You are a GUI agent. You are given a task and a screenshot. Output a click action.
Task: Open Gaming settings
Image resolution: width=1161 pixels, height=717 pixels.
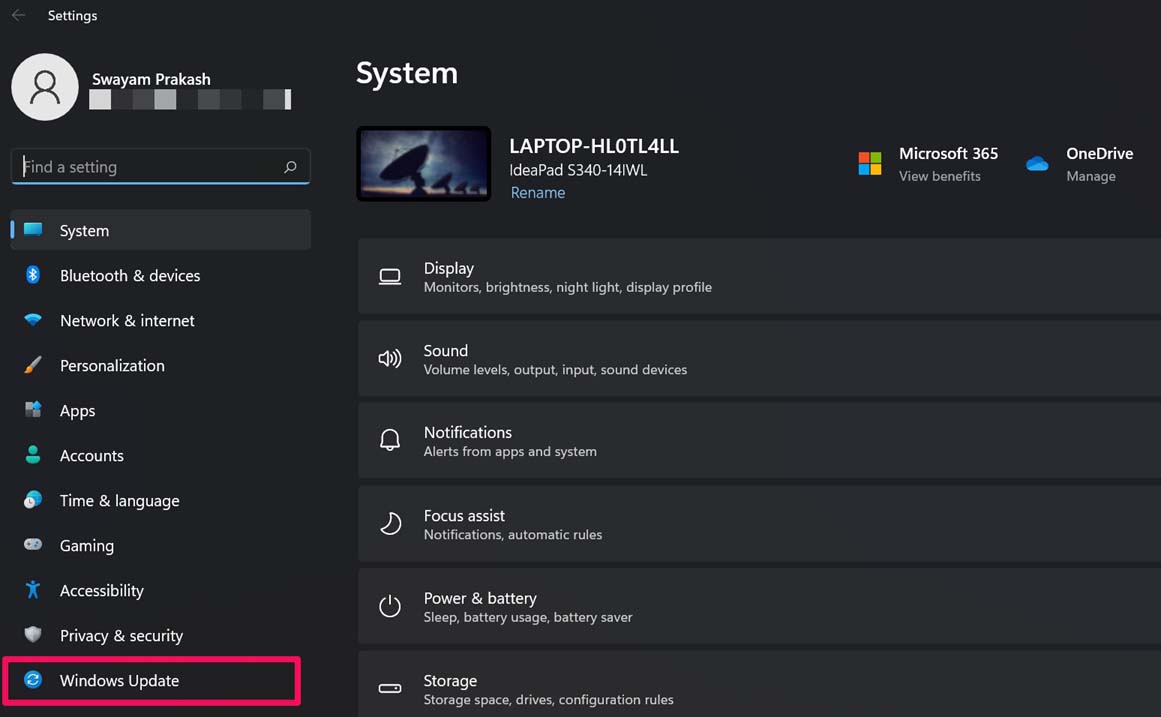[87, 545]
